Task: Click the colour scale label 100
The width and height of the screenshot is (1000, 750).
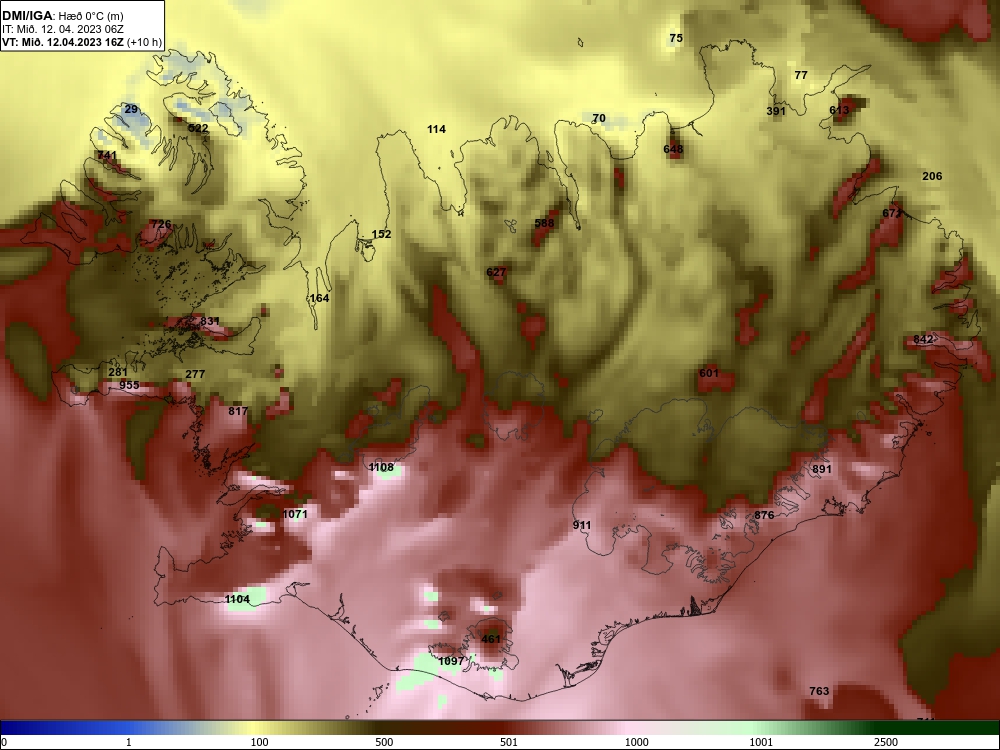Action: pos(260,742)
